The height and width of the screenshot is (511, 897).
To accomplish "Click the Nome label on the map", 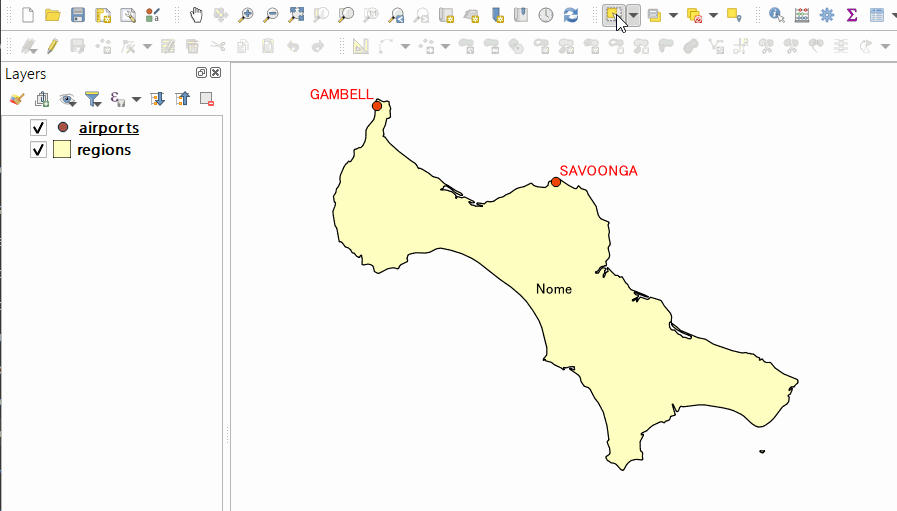I will [x=554, y=289].
